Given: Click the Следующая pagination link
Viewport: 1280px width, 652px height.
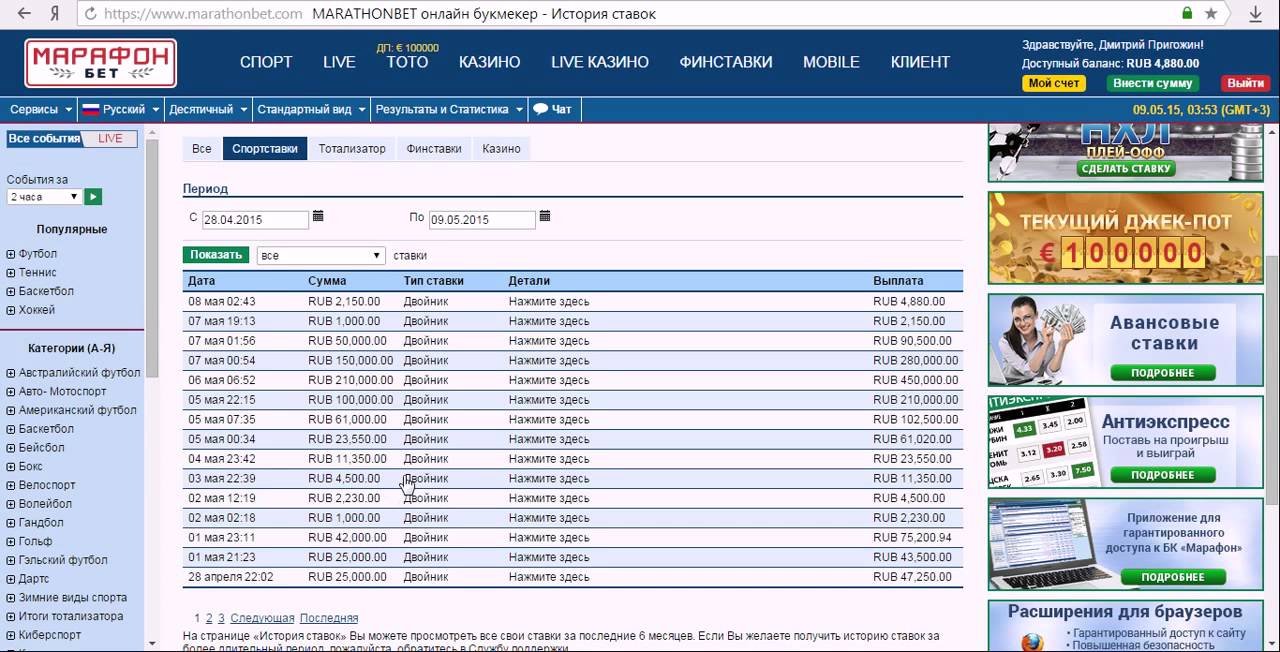Looking at the screenshot, I should coord(262,619).
